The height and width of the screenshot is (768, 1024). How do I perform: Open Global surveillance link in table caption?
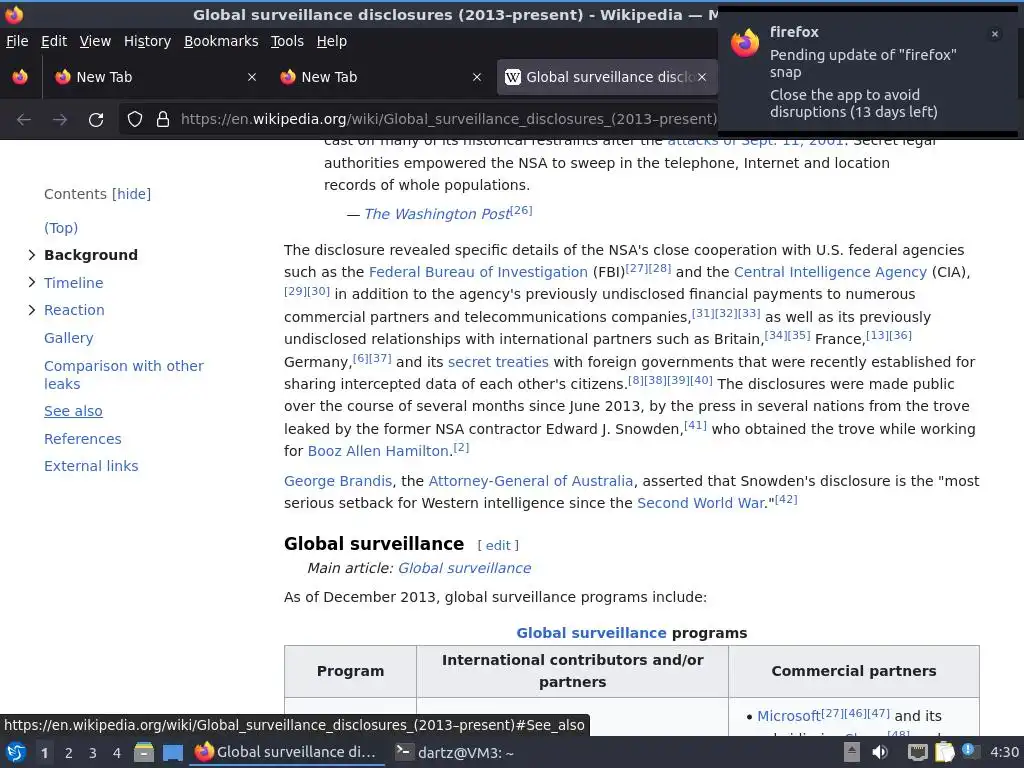point(591,633)
